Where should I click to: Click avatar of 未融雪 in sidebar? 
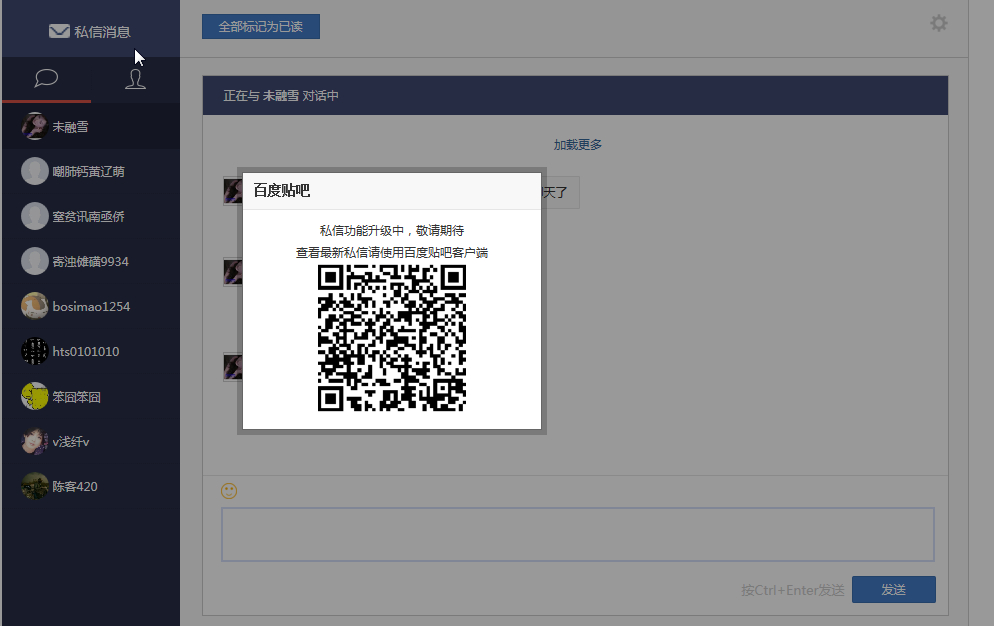pos(35,127)
